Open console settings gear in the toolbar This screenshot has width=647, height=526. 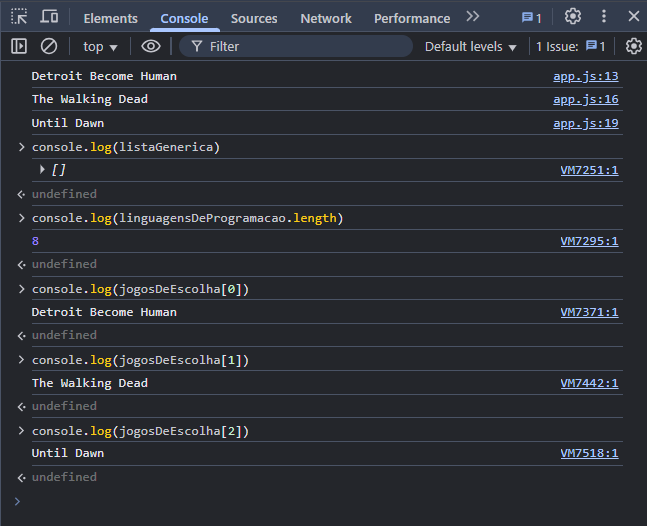click(633, 46)
